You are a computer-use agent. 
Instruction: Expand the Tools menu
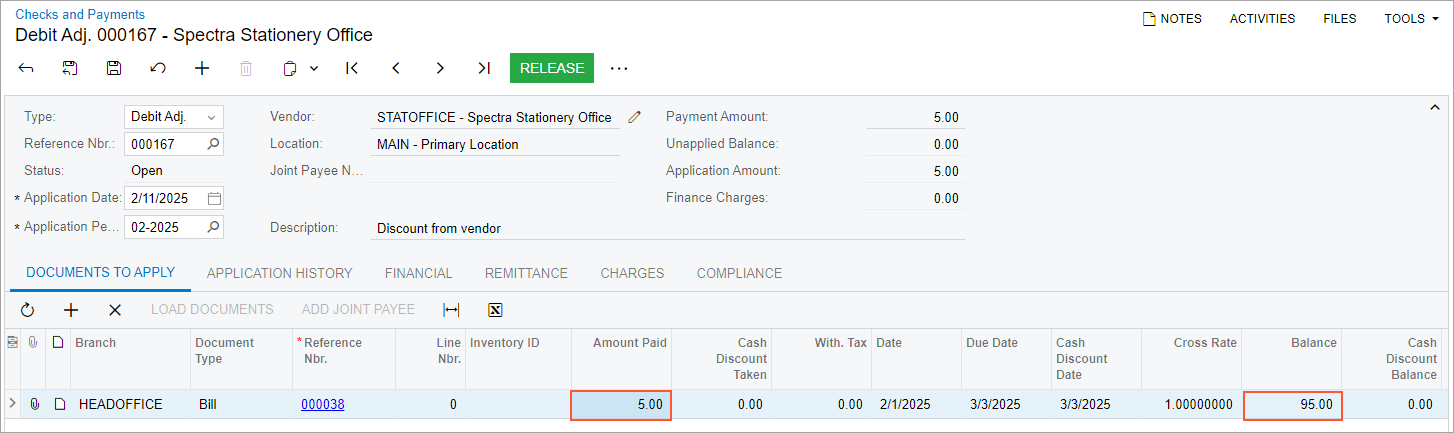[1411, 19]
